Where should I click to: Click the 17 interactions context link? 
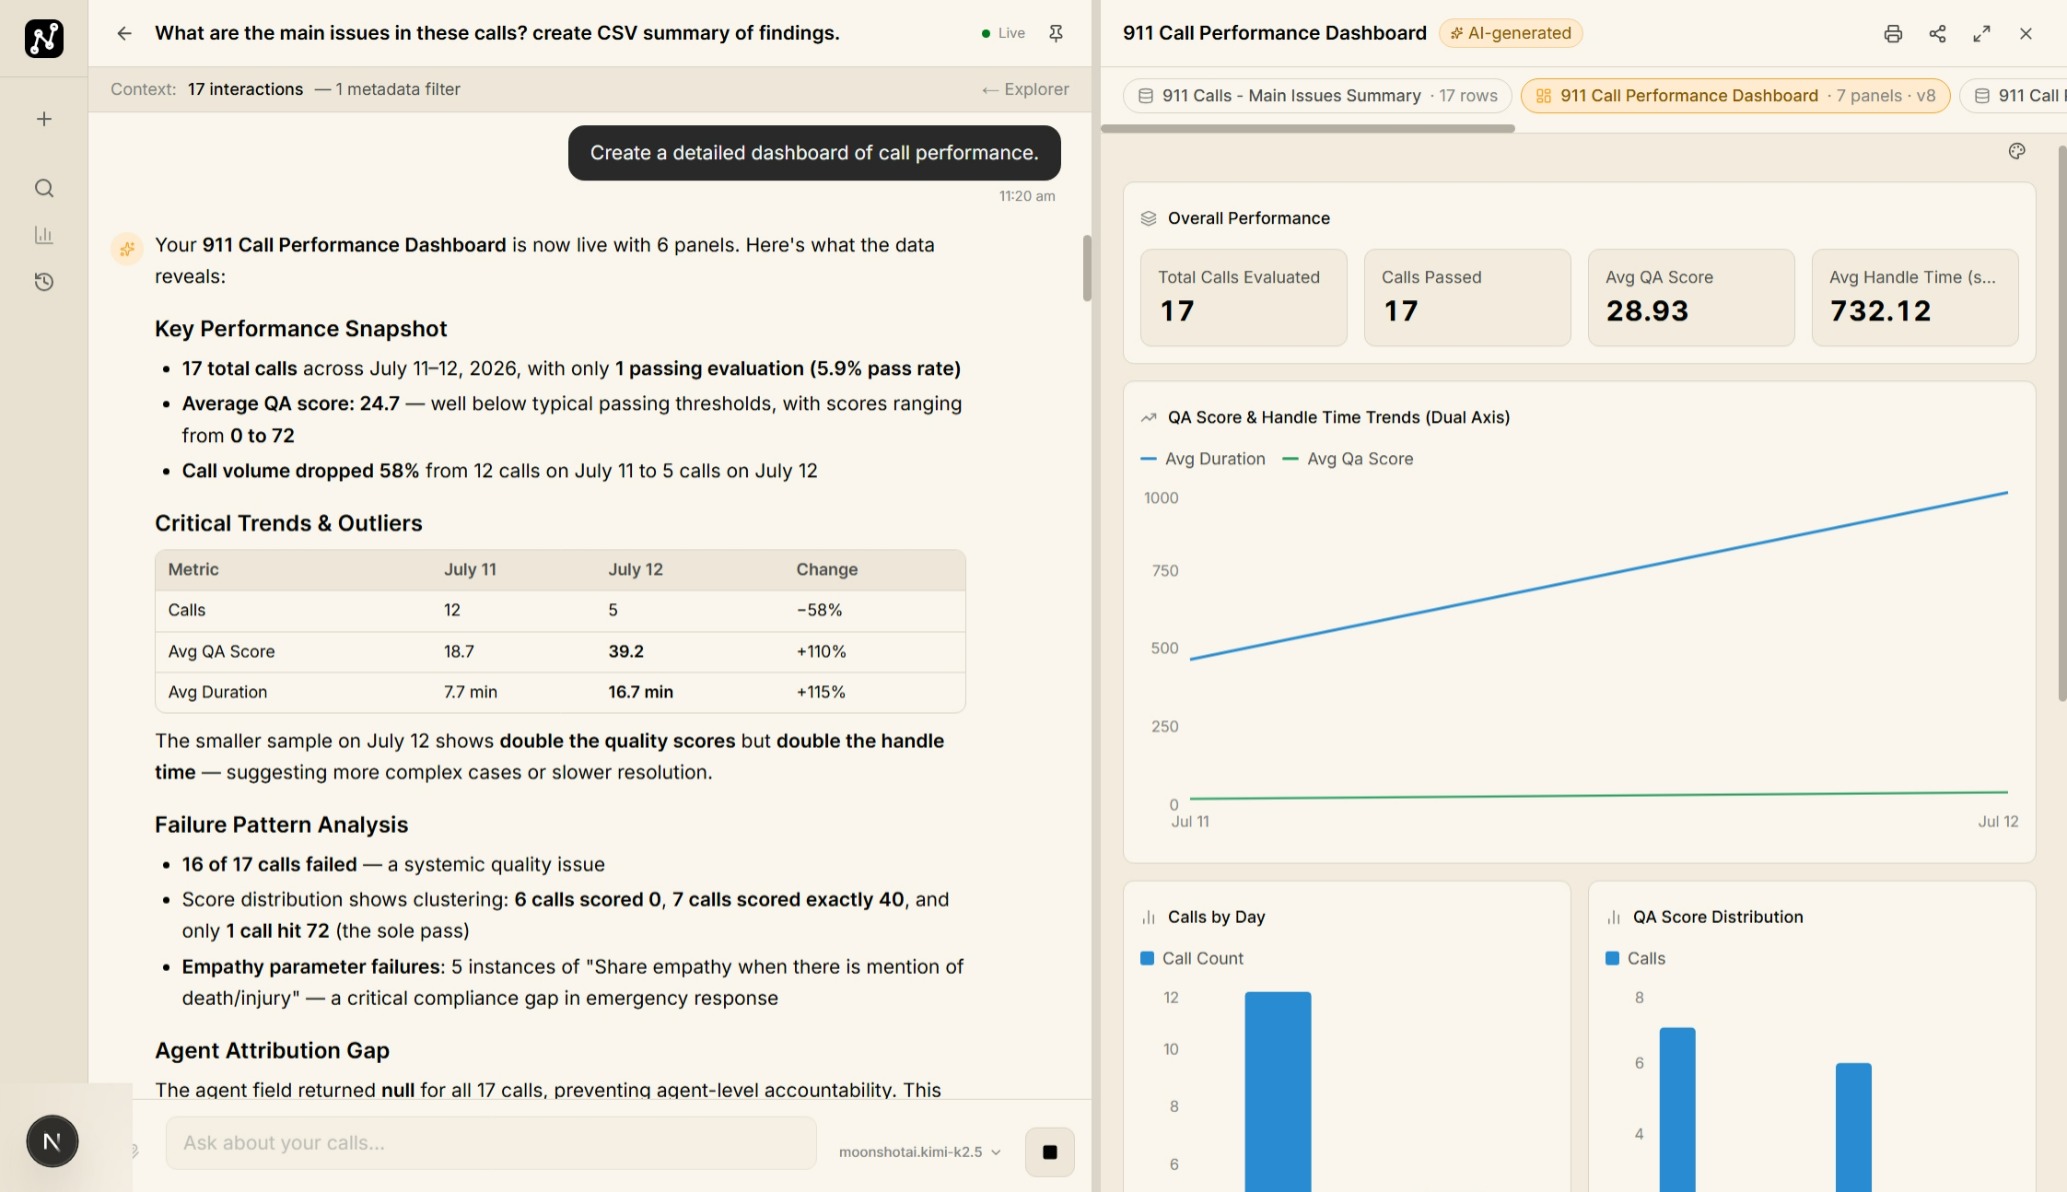(x=245, y=89)
